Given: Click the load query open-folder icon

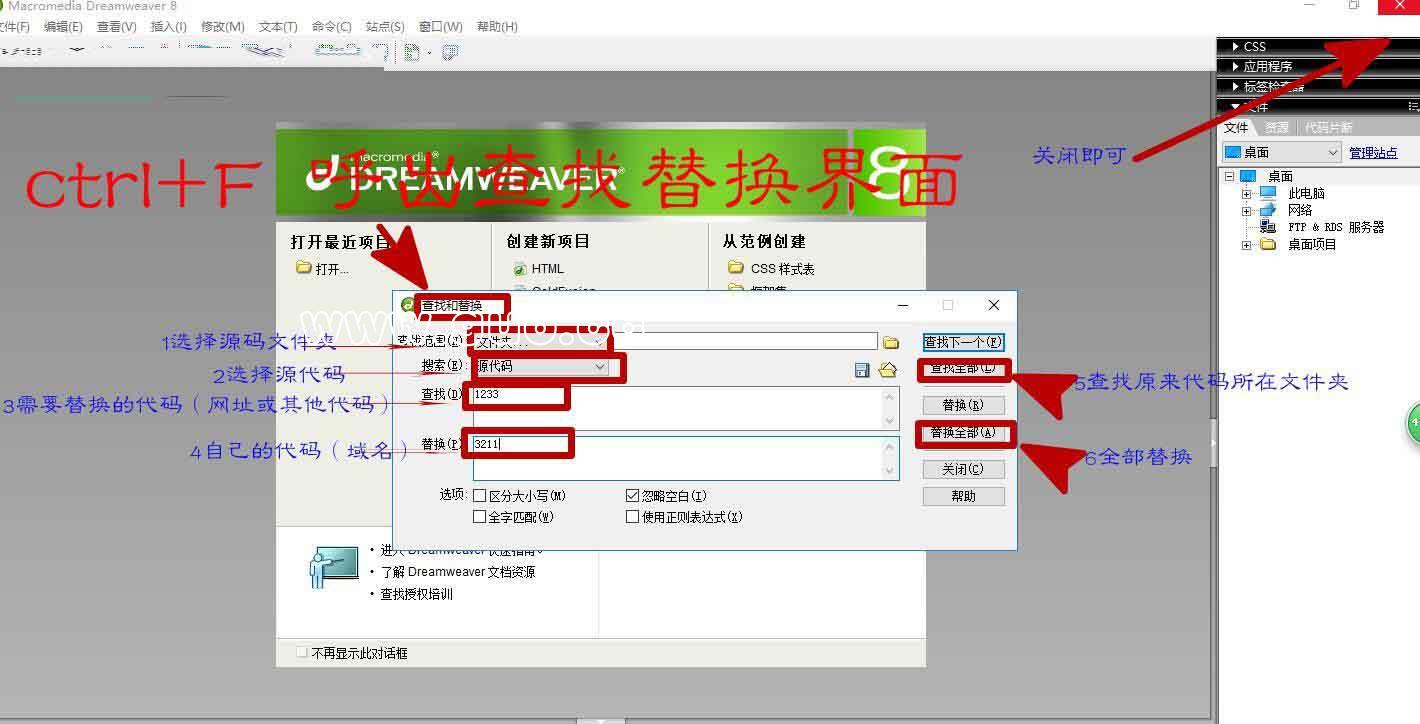Looking at the screenshot, I should 887,370.
